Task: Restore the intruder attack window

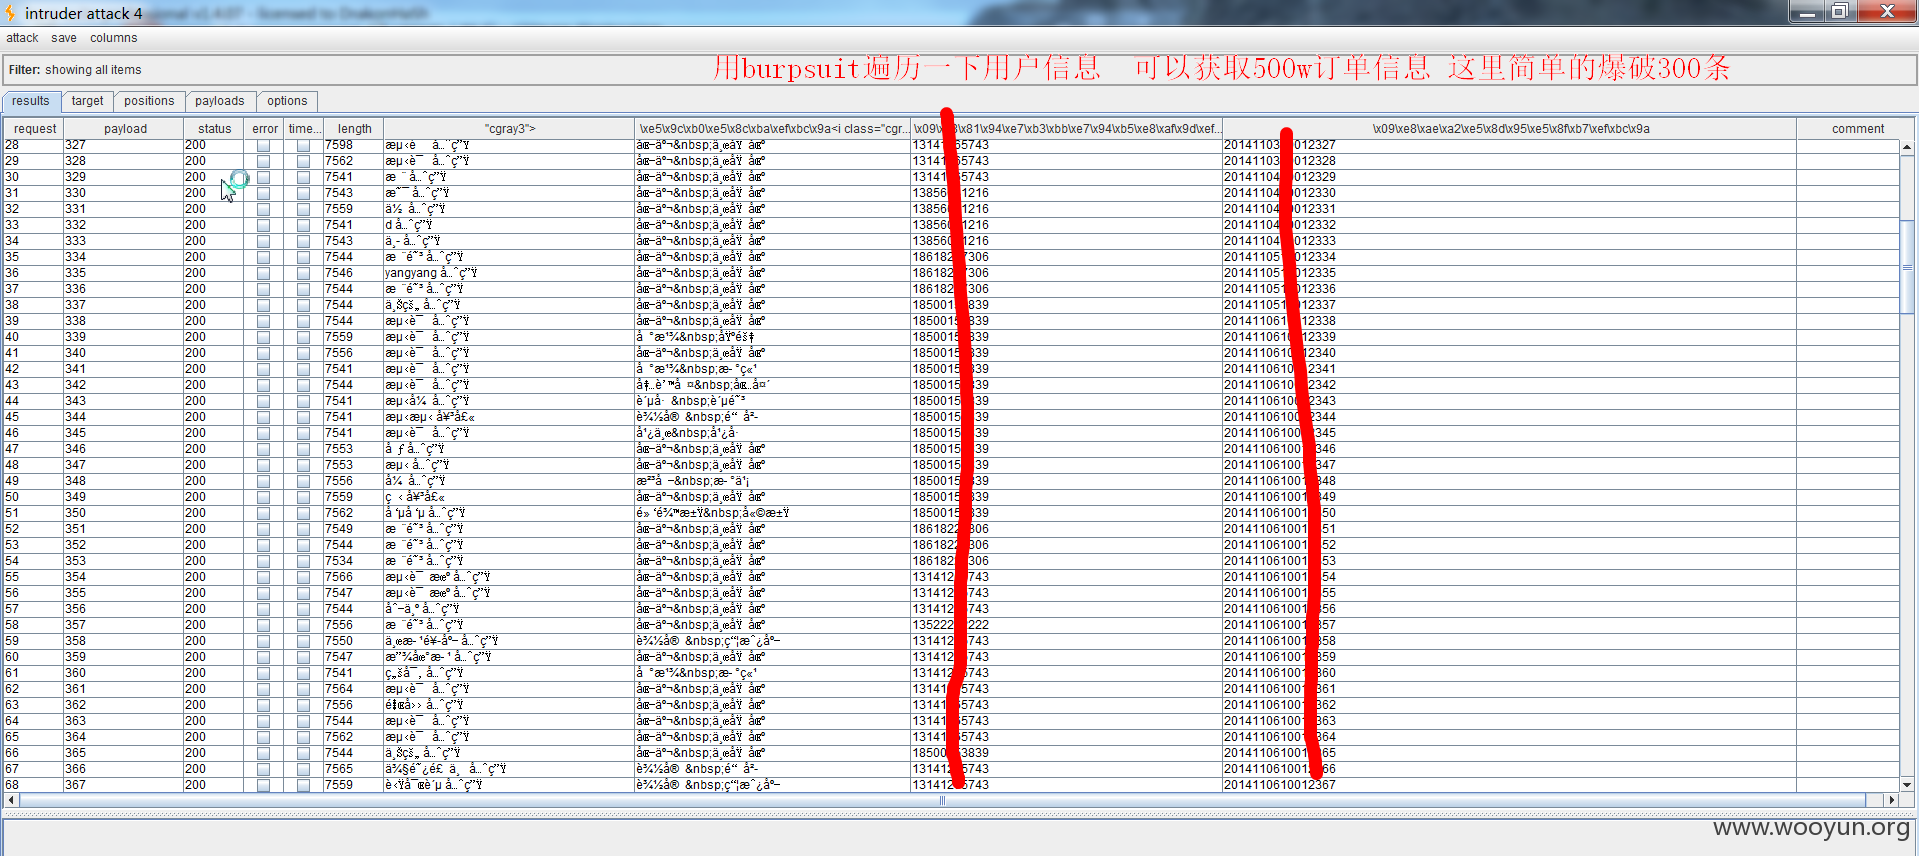Action: tap(1839, 11)
